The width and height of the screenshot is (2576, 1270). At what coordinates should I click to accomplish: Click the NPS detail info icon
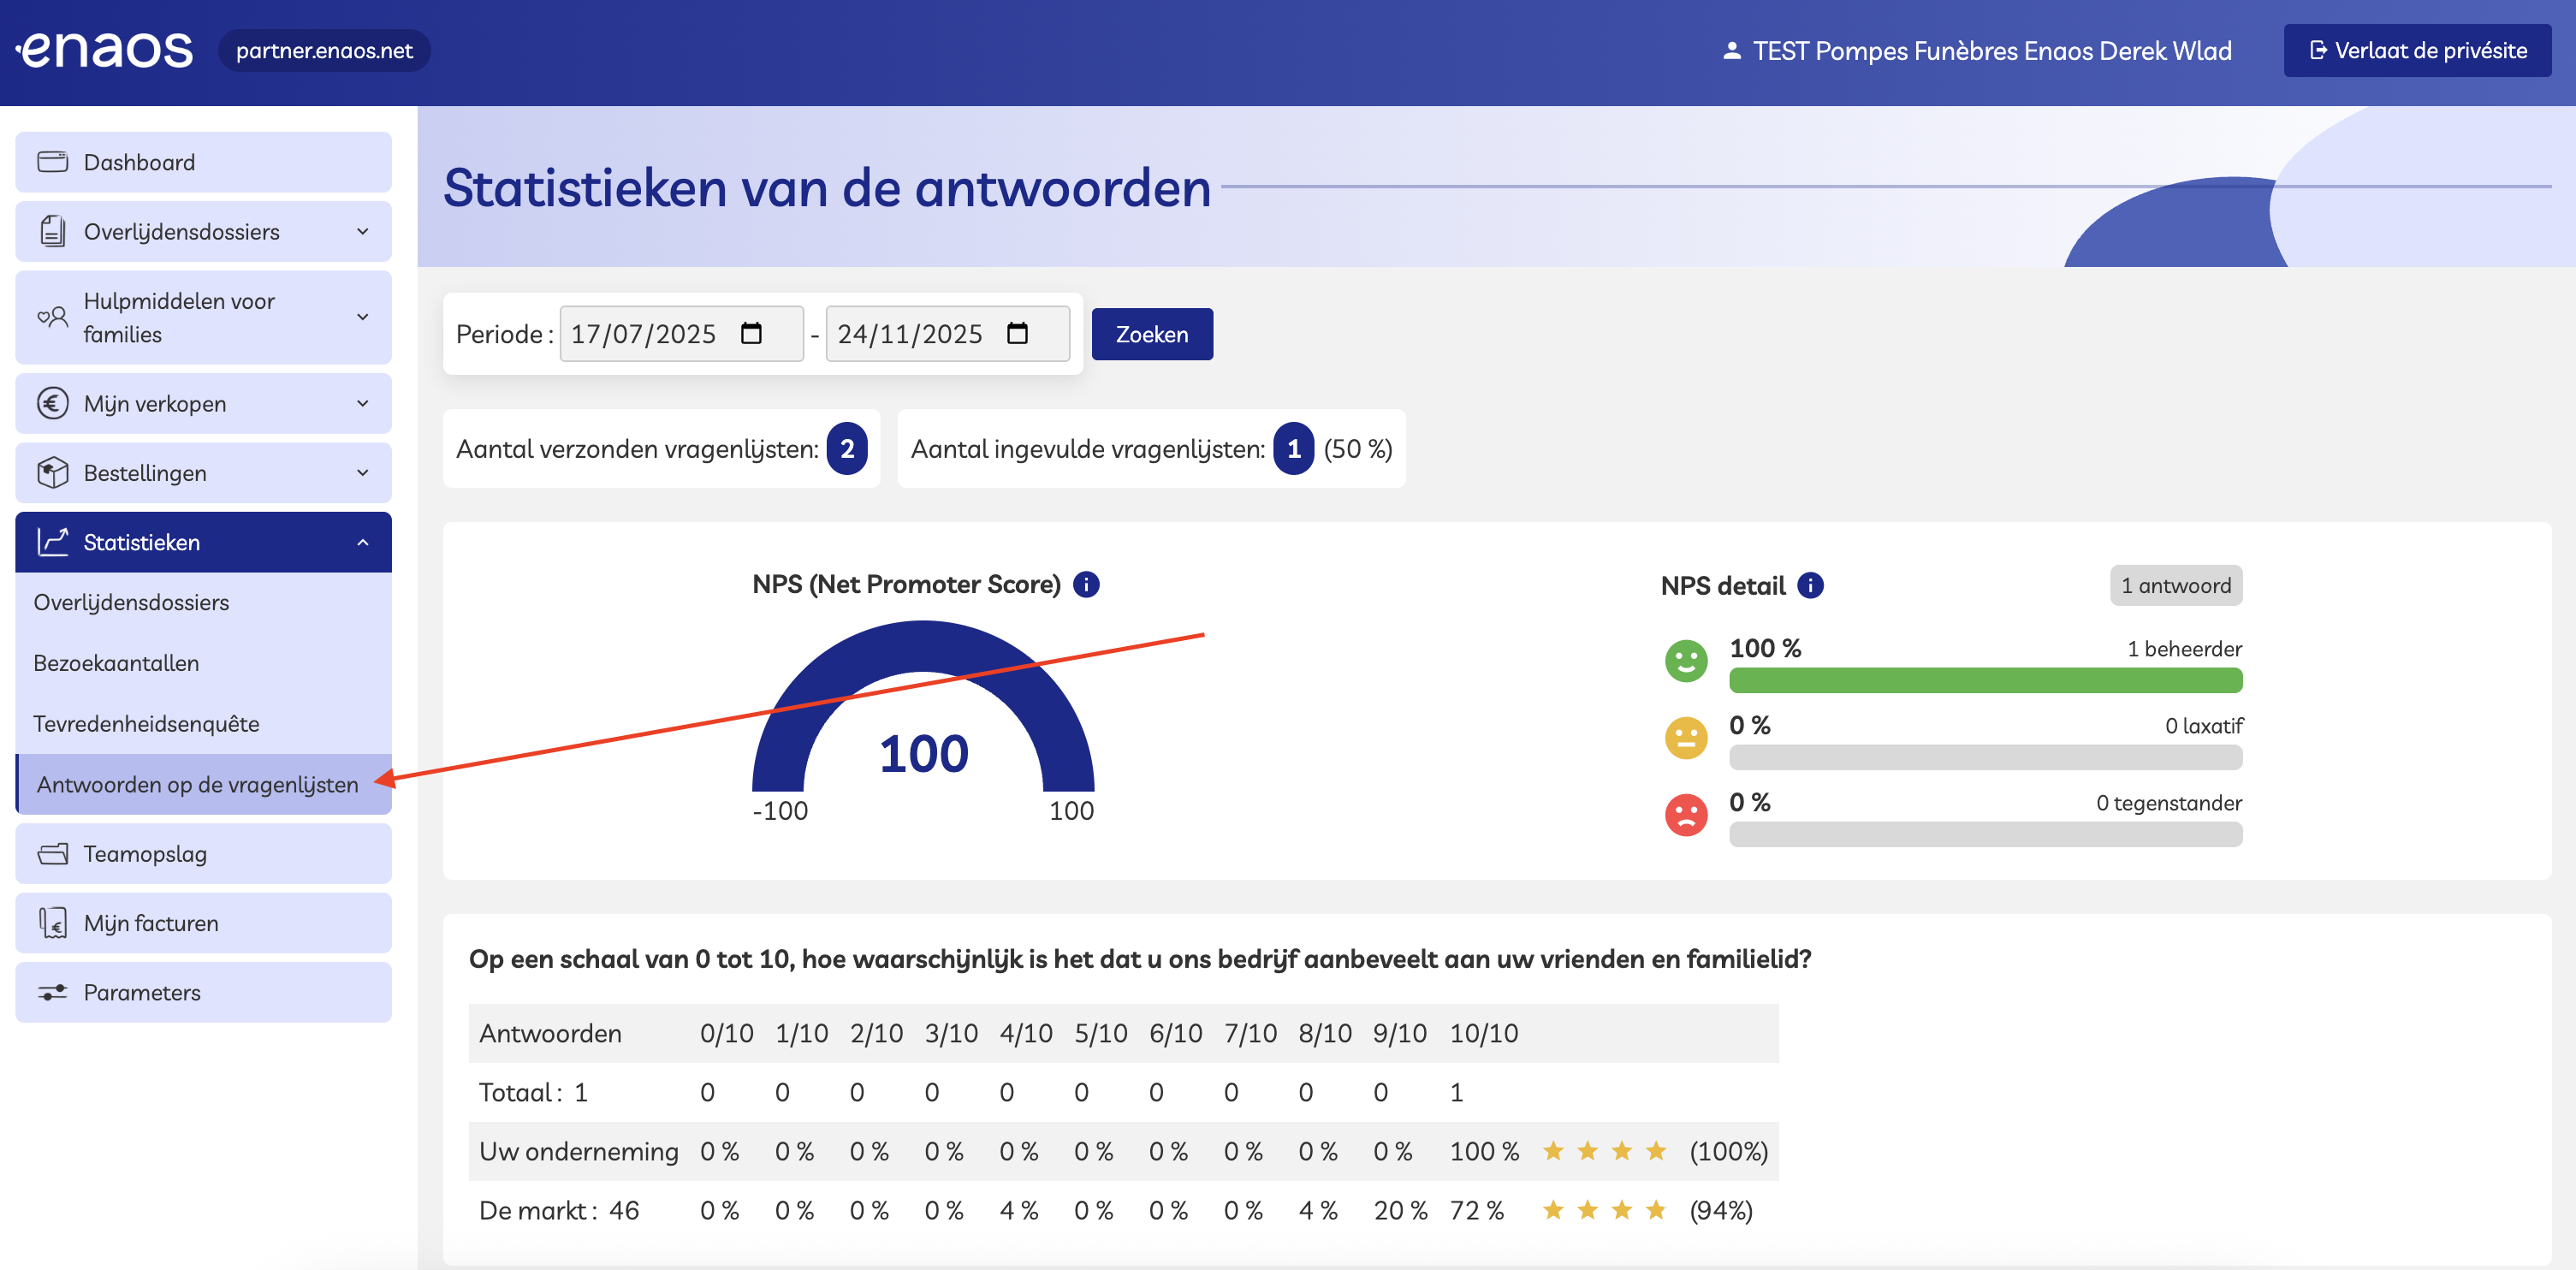[x=1810, y=585]
